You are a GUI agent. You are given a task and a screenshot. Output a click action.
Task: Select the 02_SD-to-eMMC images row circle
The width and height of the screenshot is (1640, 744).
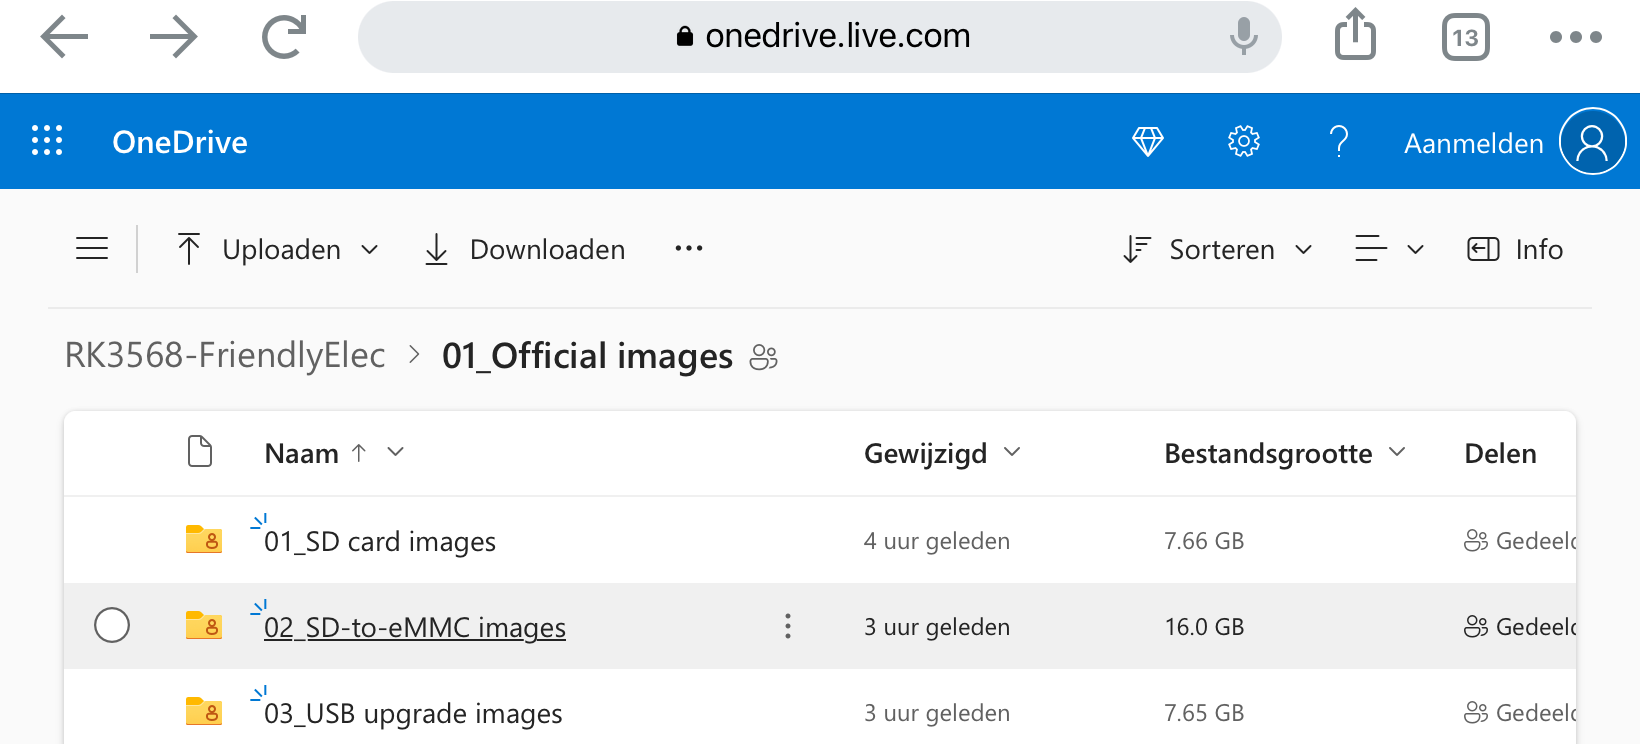112,626
